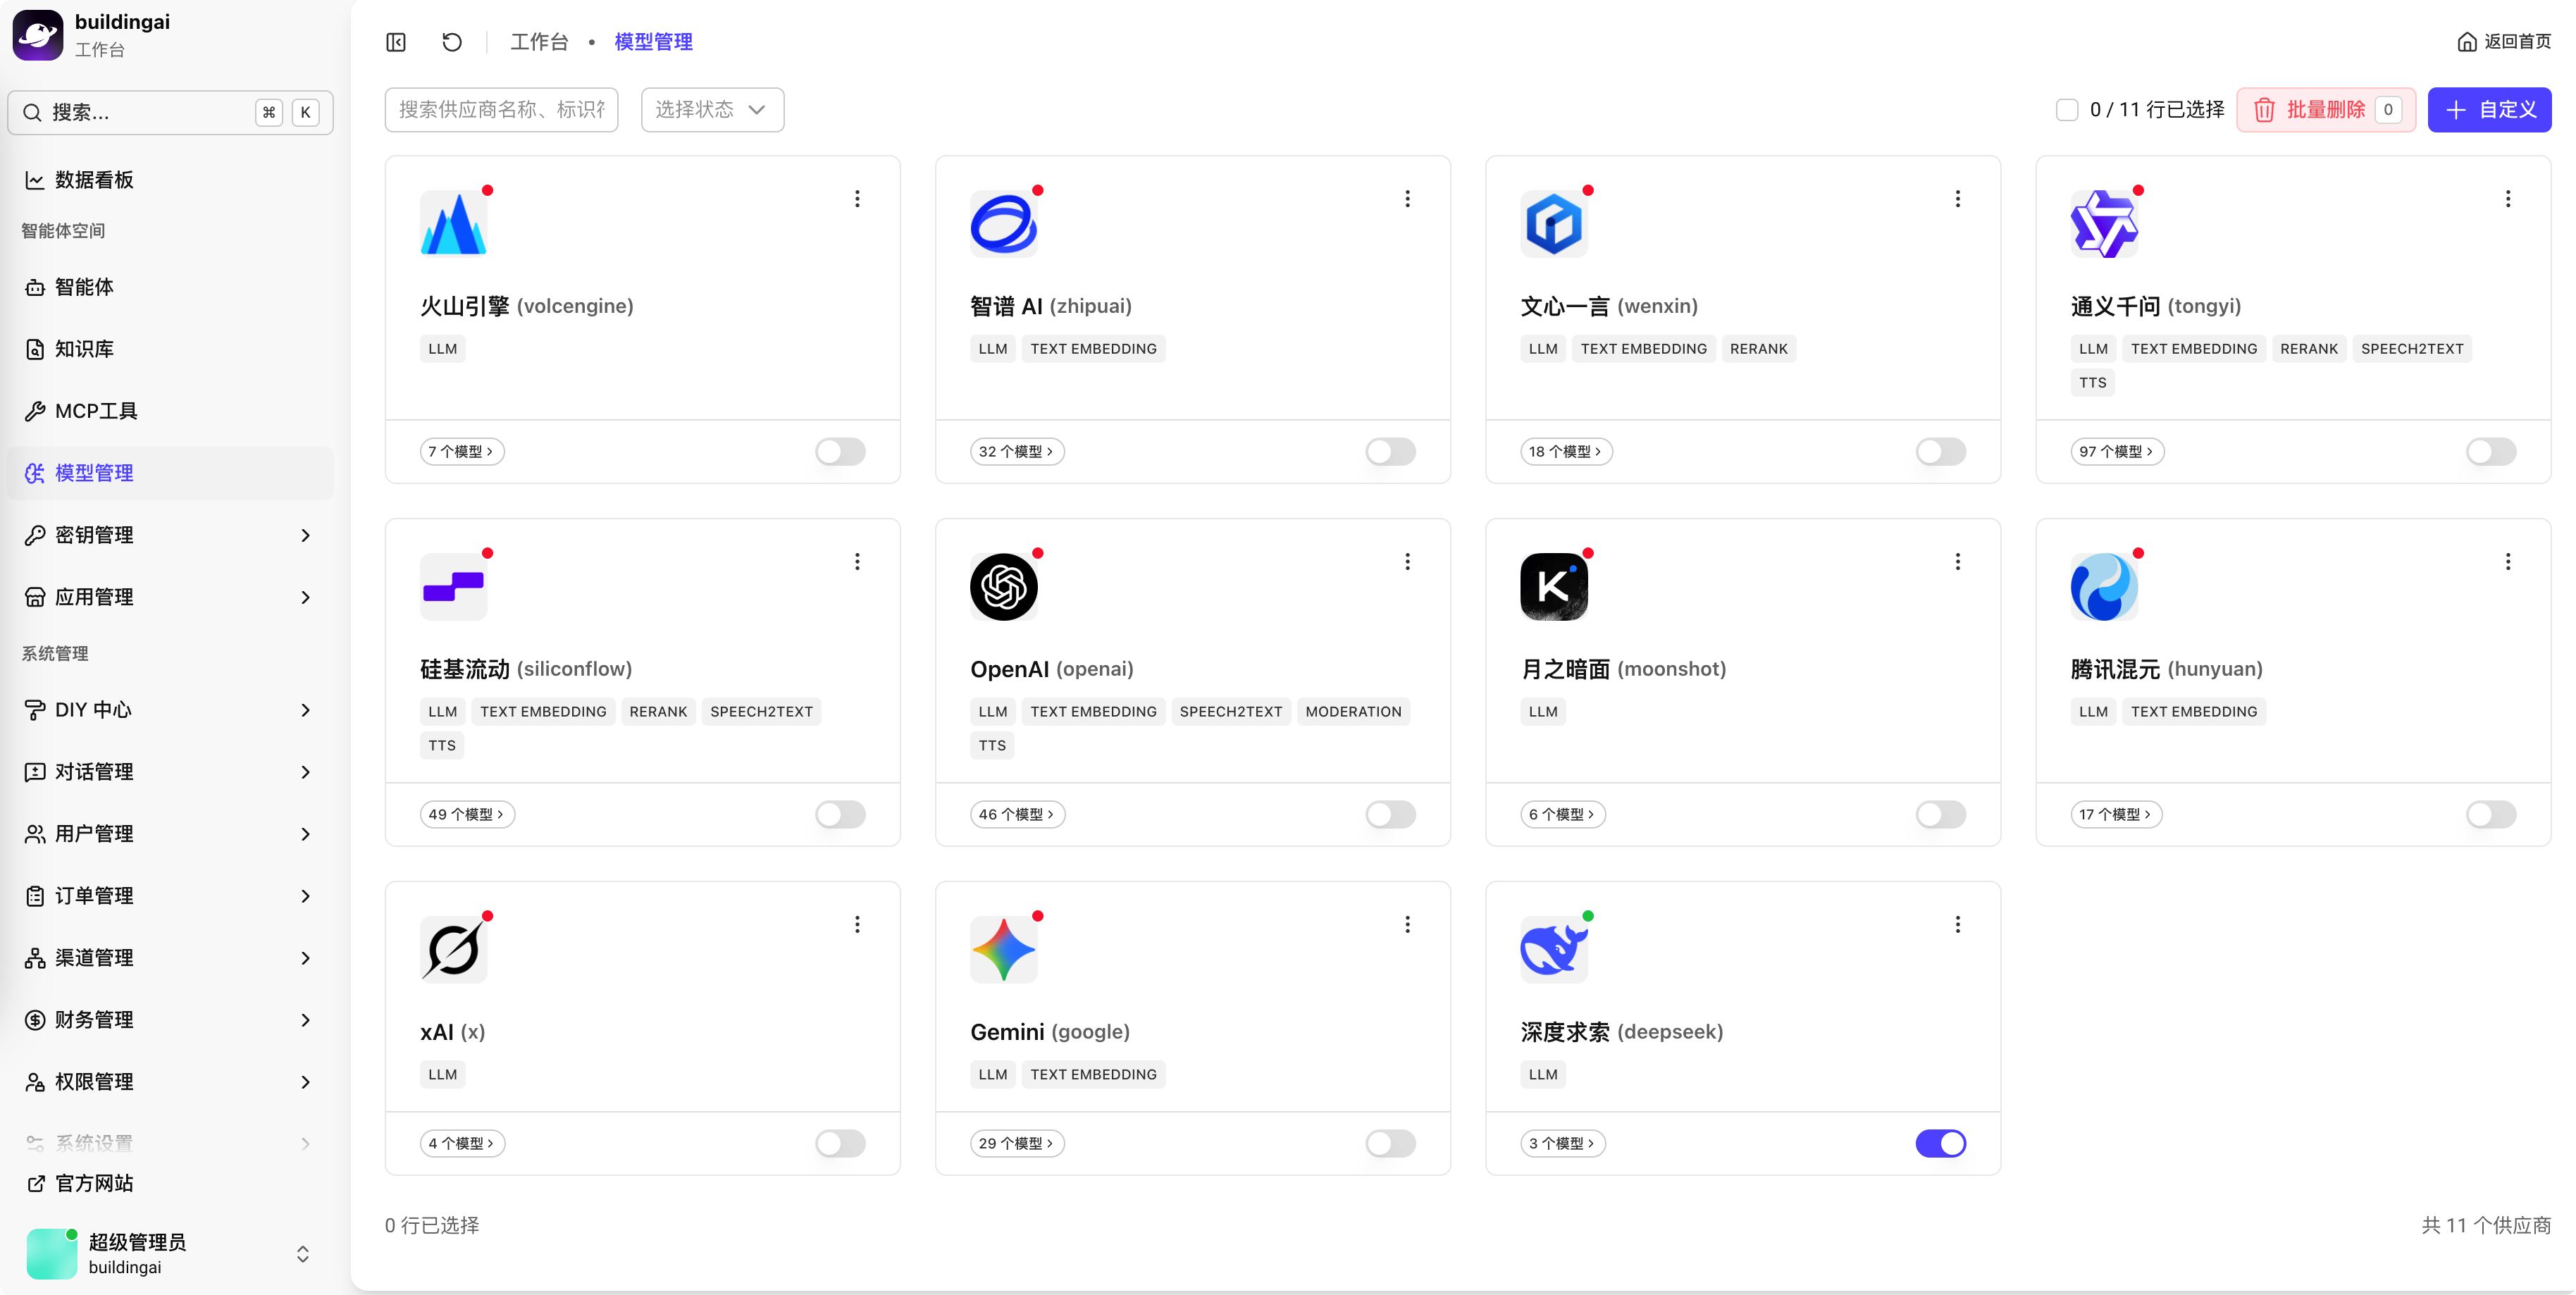Click the buildingai planet logo
The height and width of the screenshot is (1295, 2576).
[x=38, y=35]
